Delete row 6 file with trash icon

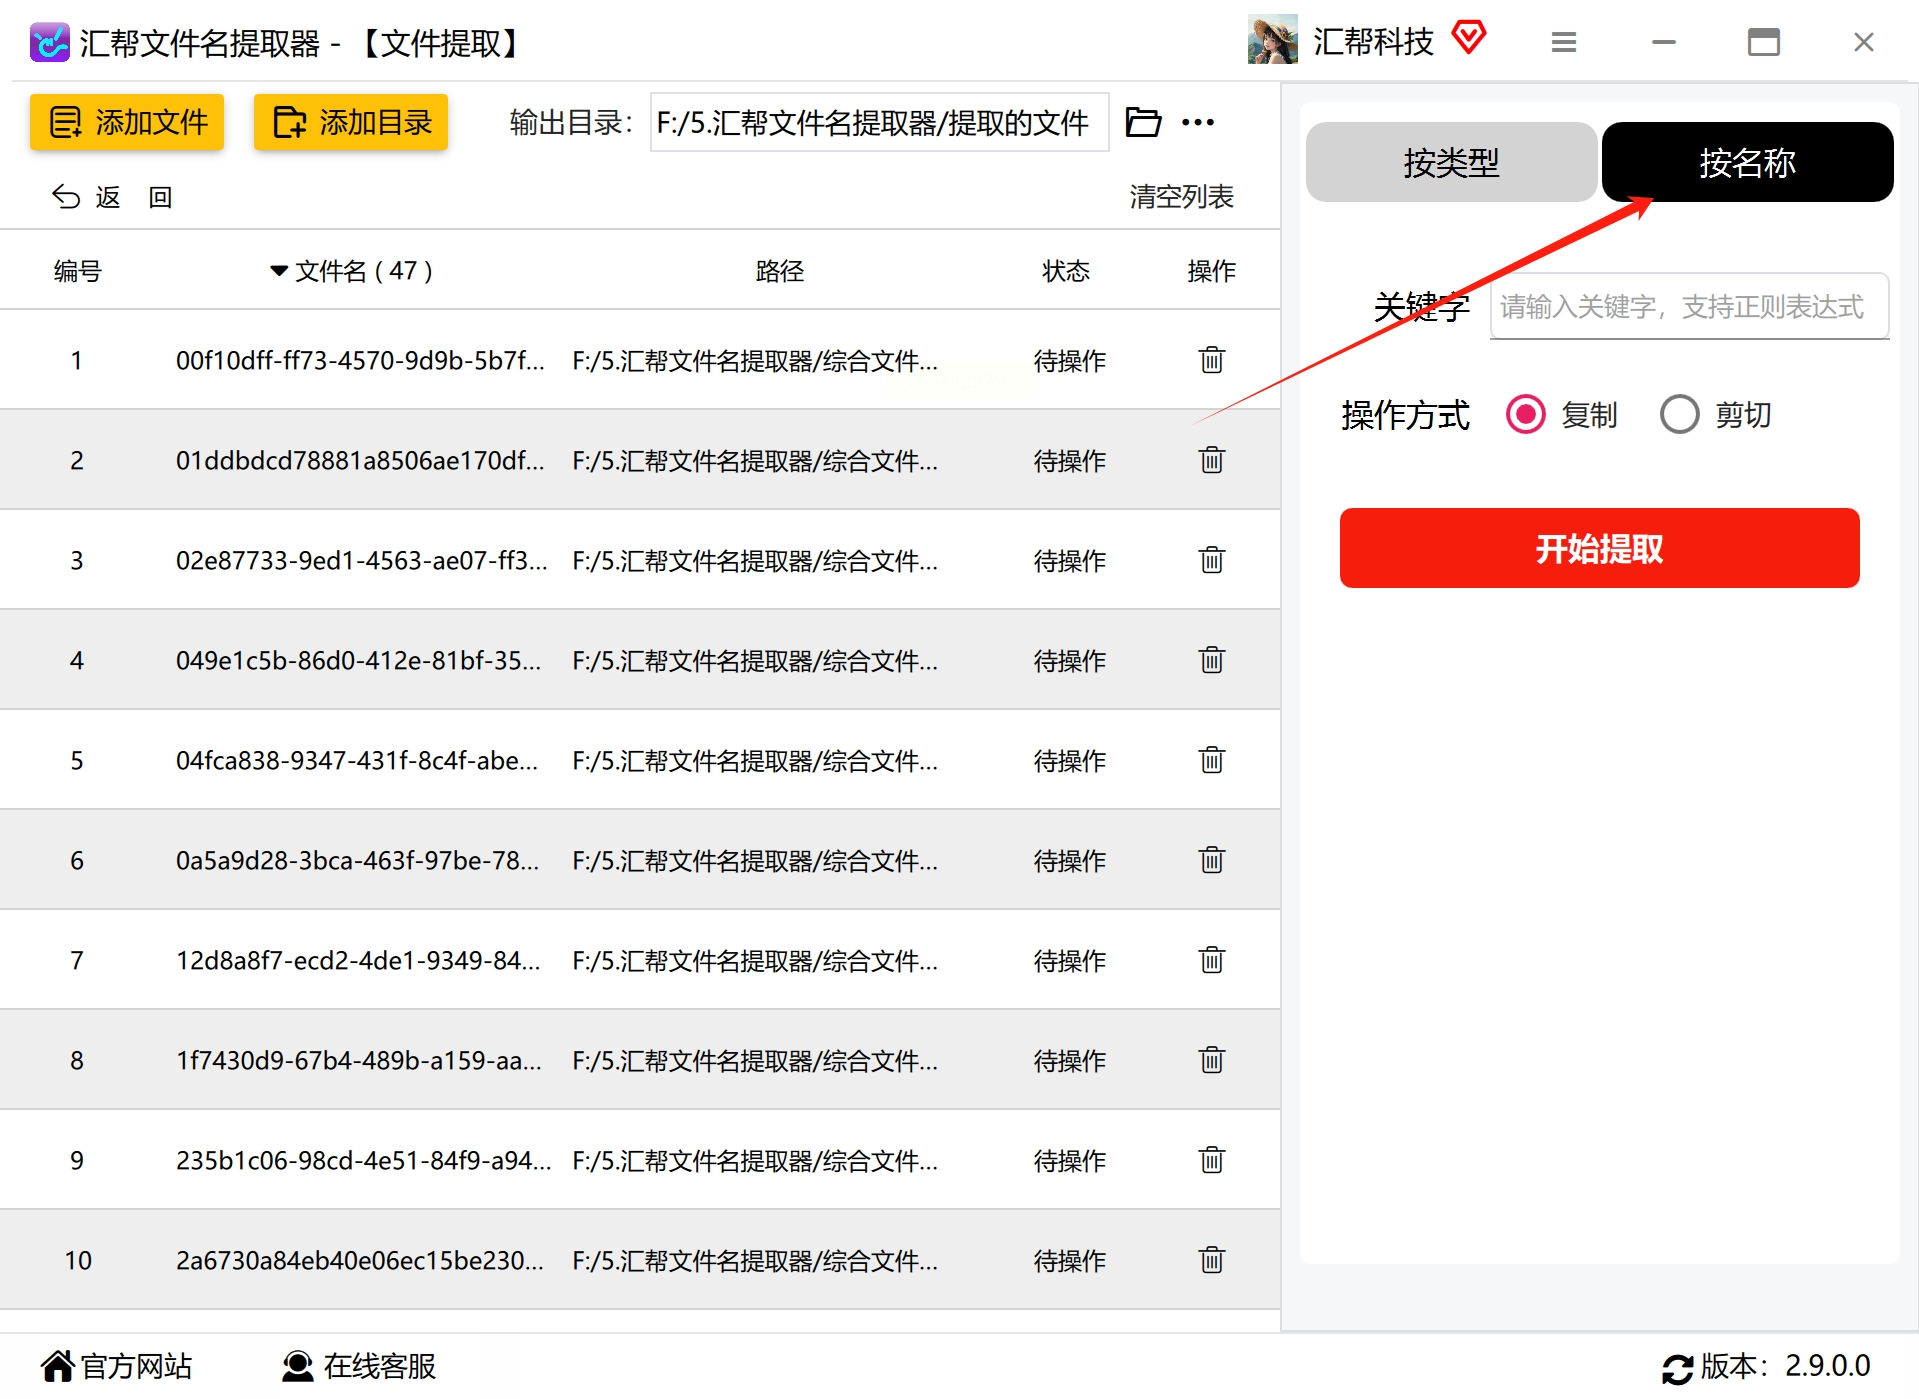[x=1211, y=860]
